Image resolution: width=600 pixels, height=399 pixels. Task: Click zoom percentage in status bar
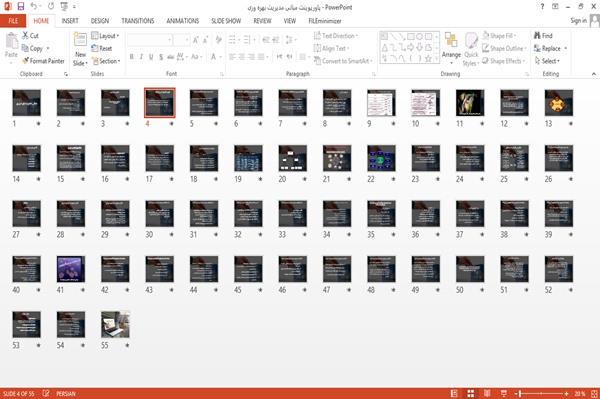point(580,393)
